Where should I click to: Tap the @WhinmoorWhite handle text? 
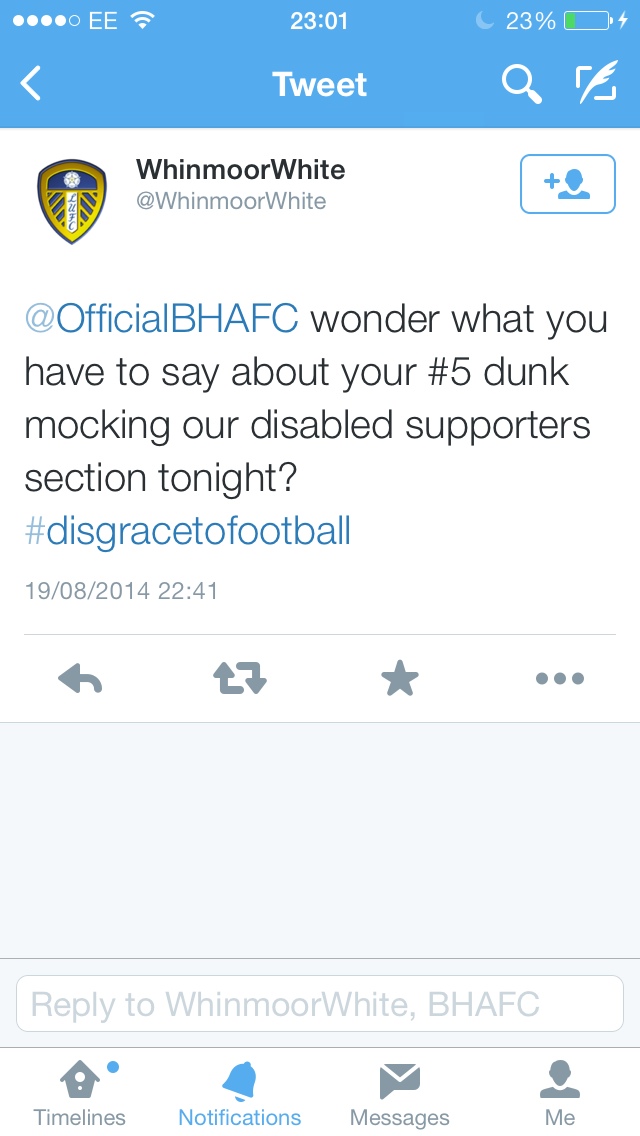(x=231, y=201)
